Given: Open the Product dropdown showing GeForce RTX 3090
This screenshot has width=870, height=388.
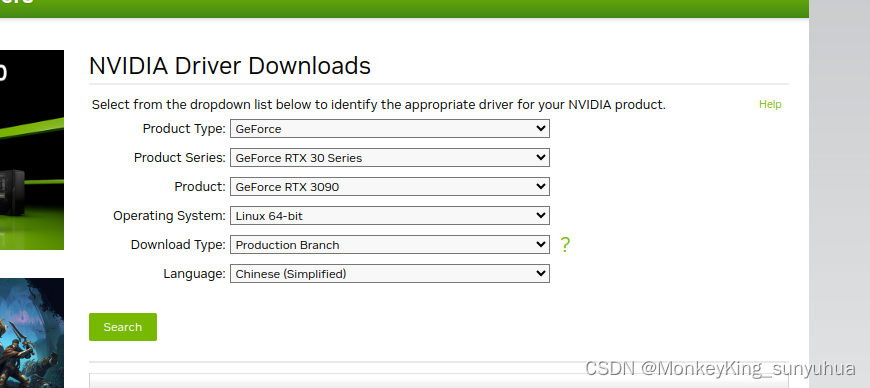Looking at the screenshot, I should (x=390, y=187).
